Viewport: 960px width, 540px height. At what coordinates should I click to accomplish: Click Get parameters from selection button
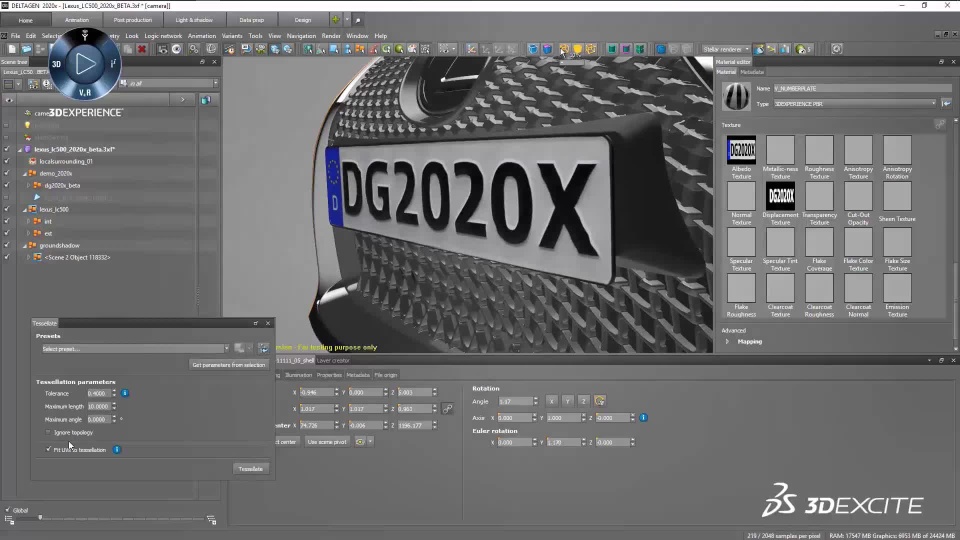click(x=228, y=365)
